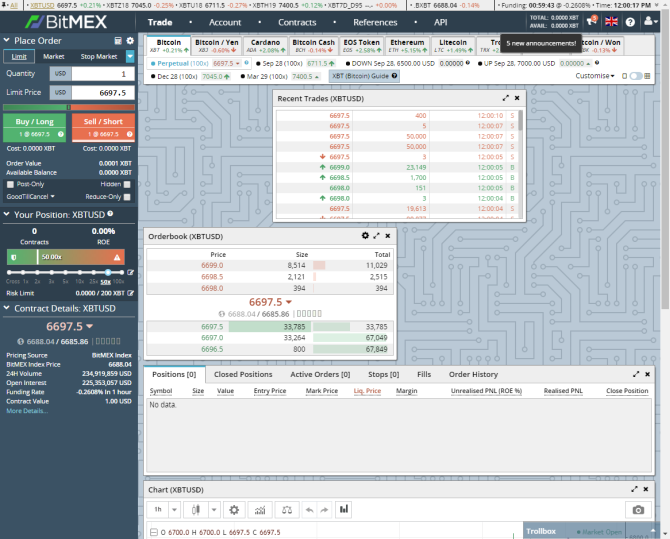Edit Risk Limit pencil icon
The width and height of the screenshot is (670, 539).
coord(130,293)
